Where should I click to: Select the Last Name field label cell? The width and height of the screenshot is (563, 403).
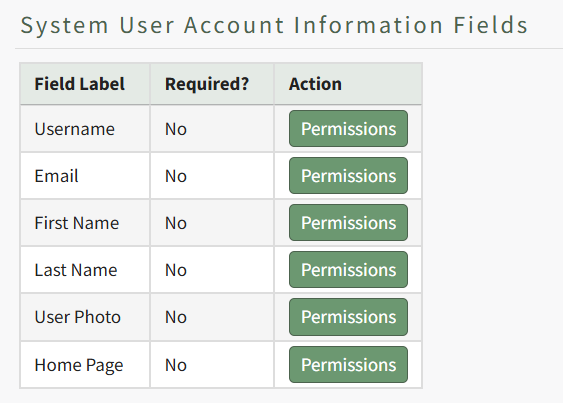(85, 270)
